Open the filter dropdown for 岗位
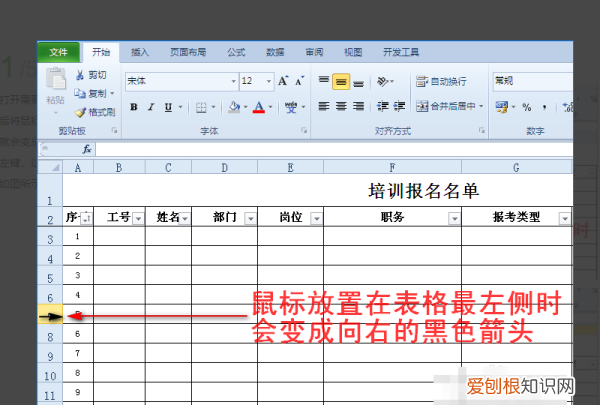Screen dimensions: 600x405 pyautogui.click(x=316, y=219)
